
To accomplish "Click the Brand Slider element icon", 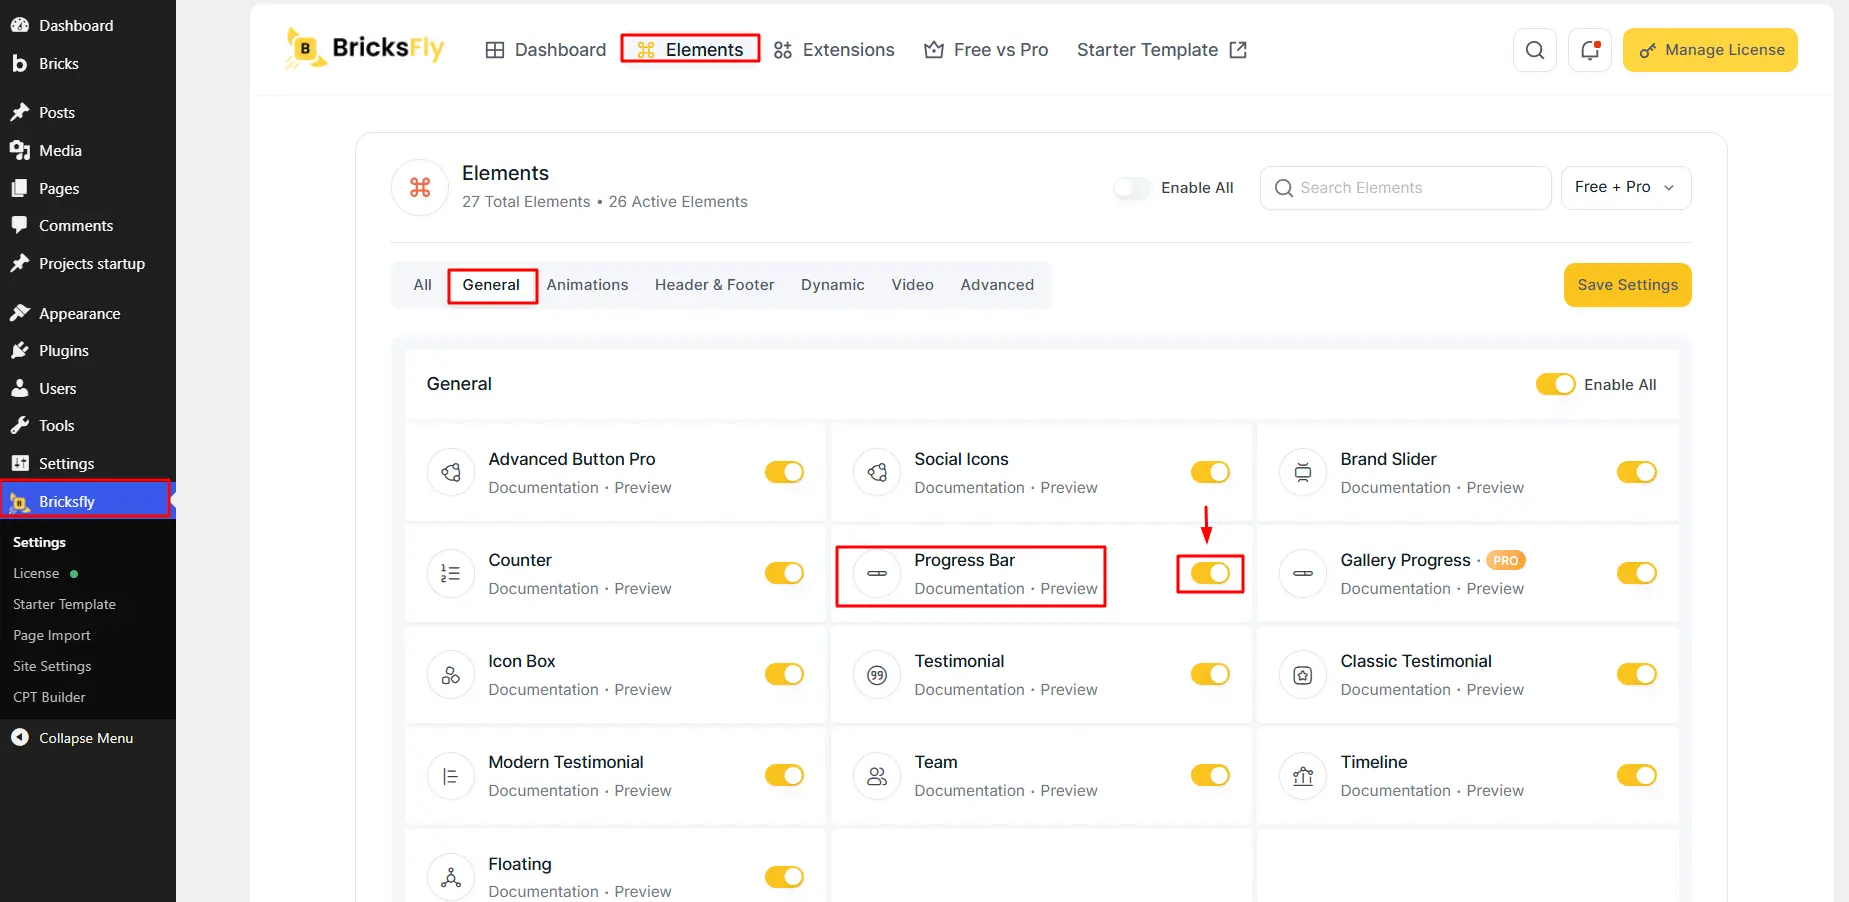I will click(x=1303, y=472).
